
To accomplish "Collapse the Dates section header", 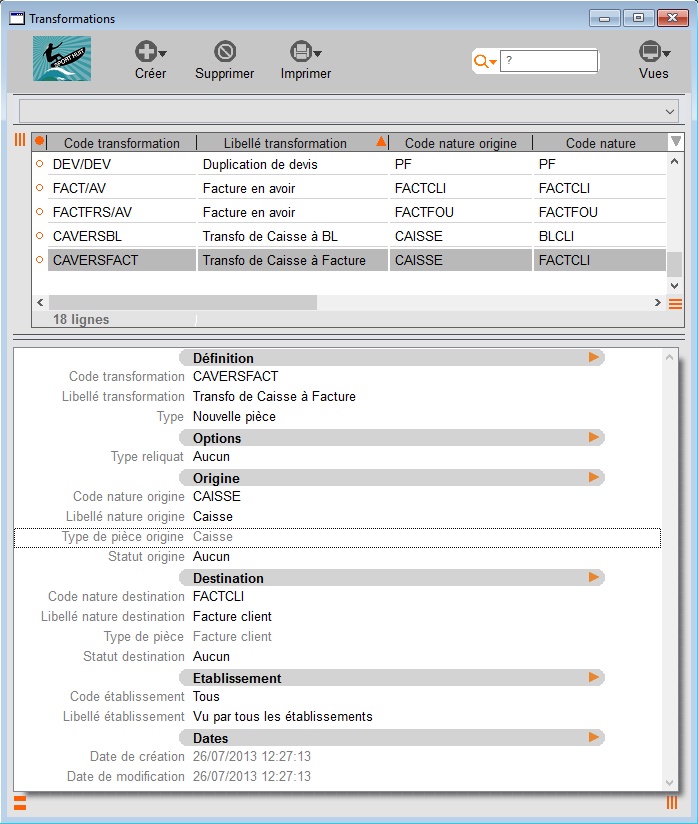I will [392, 737].
